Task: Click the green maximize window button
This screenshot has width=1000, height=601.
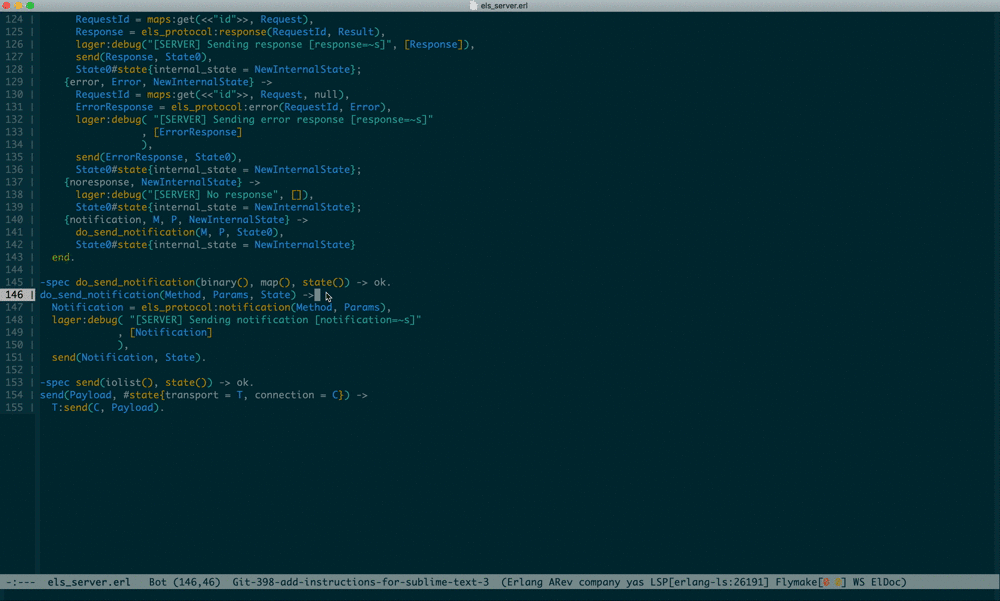Action: pos(30,6)
